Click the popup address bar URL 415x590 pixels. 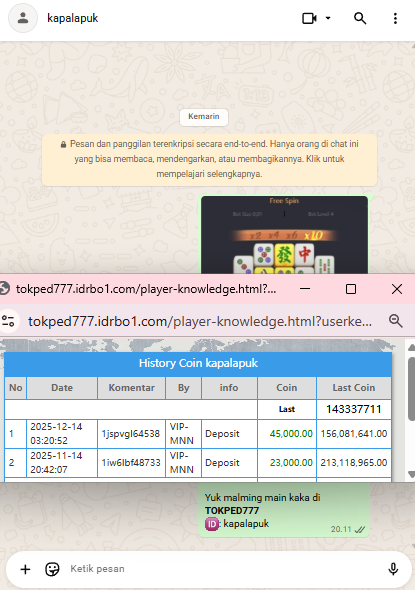click(200, 321)
